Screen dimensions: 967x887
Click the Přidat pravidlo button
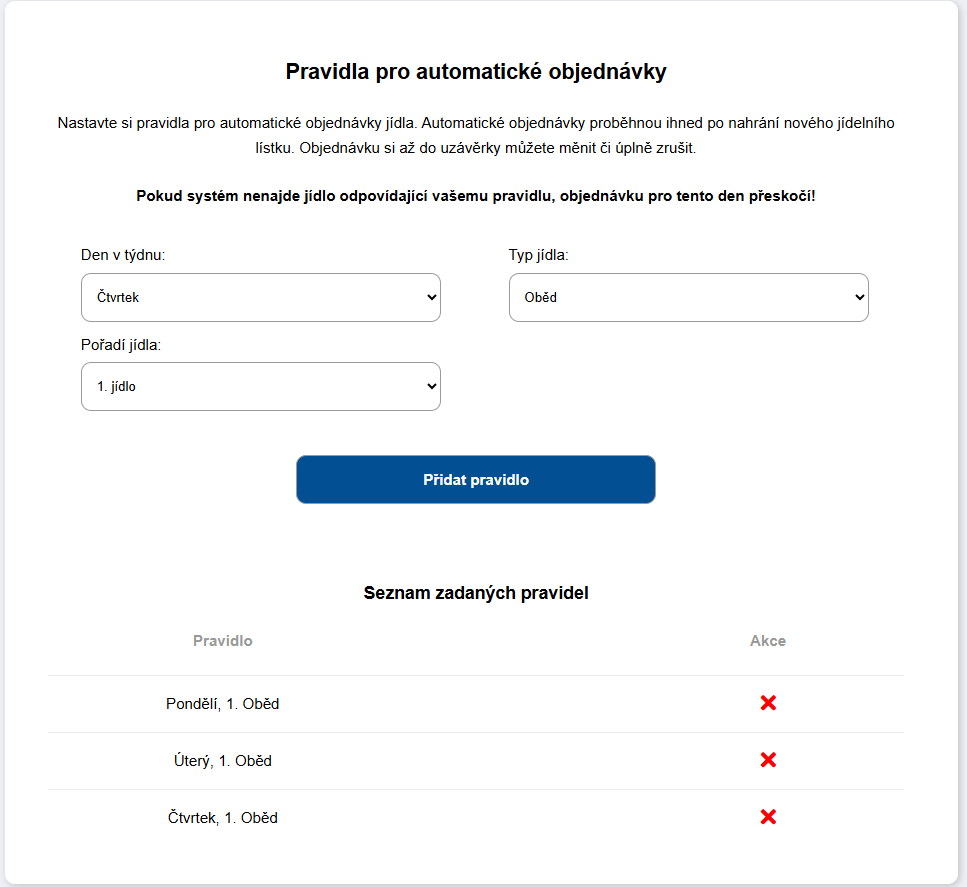click(476, 480)
